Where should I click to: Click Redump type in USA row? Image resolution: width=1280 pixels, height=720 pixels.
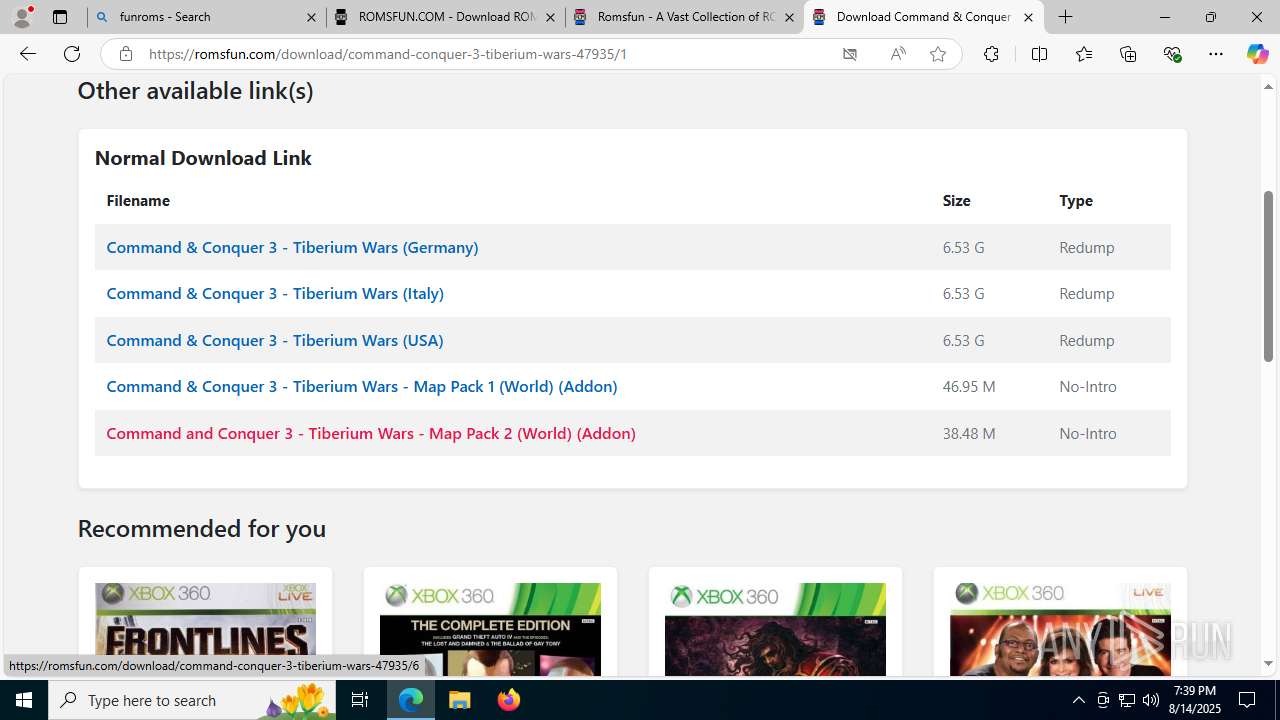1087,340
